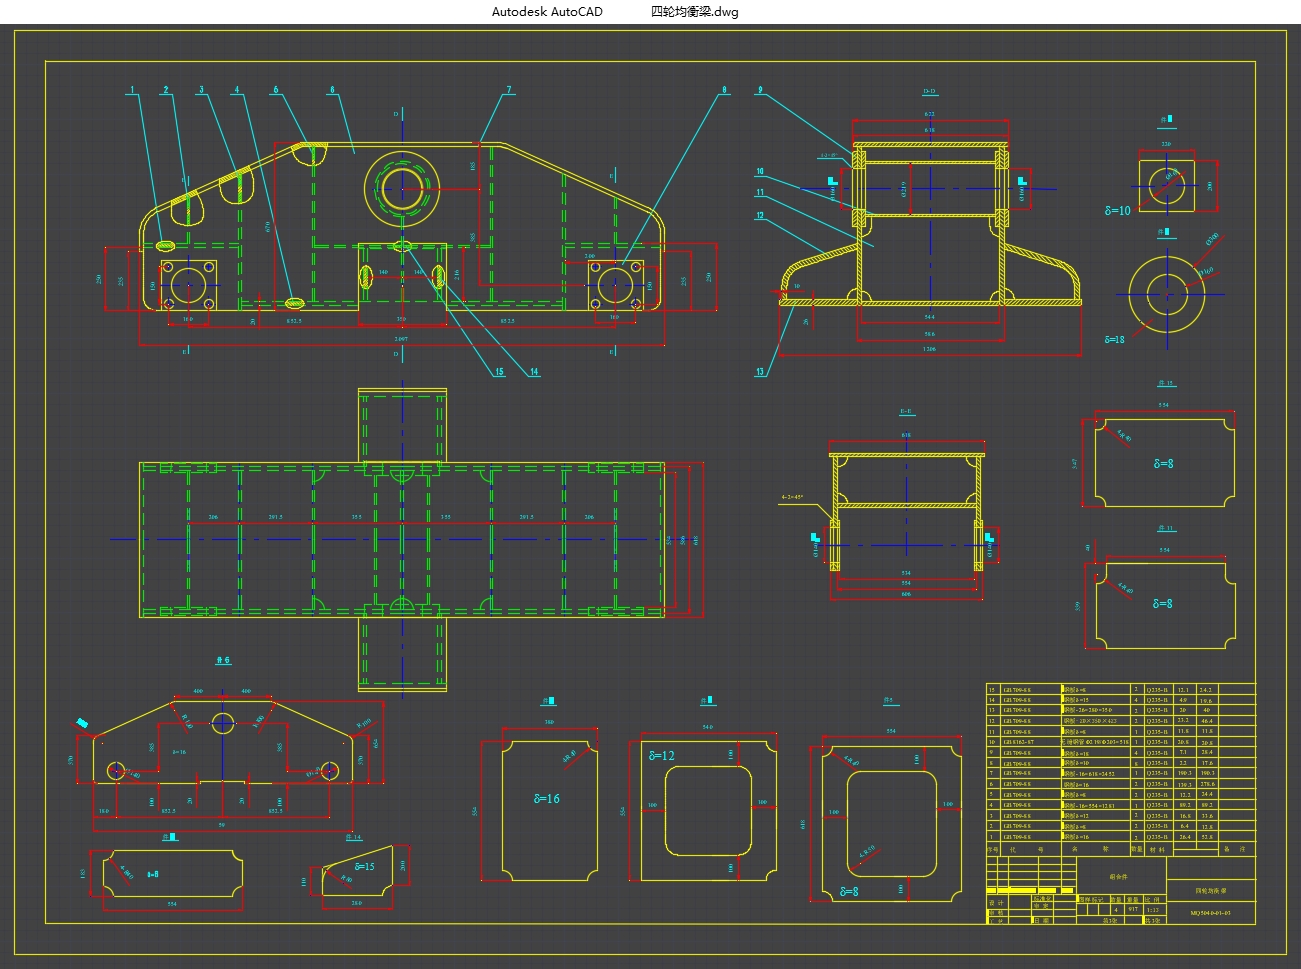
Task: Select part callout balloon number 1
Action: click(131, 90)
